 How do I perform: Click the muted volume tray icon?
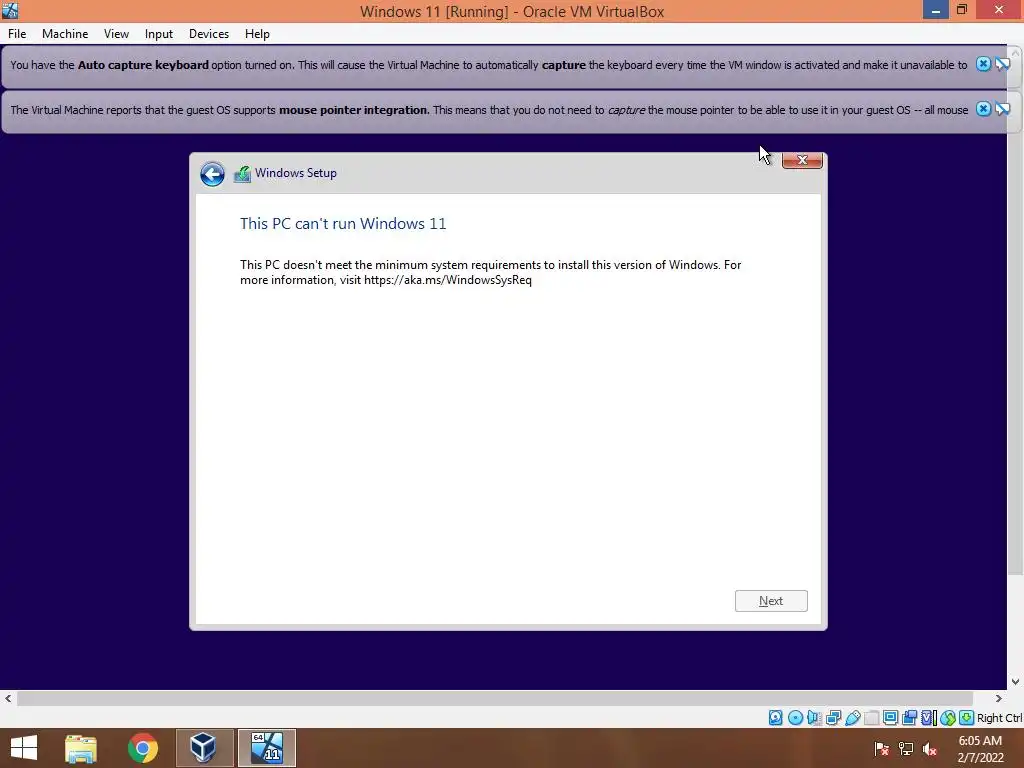coord(930,748)
